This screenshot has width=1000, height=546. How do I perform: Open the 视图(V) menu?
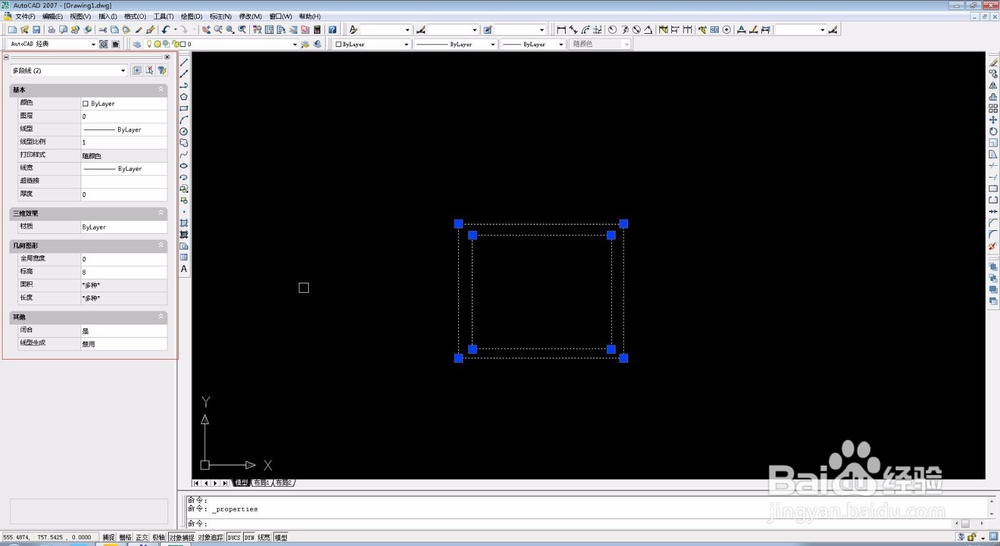[x=80, y=16]
